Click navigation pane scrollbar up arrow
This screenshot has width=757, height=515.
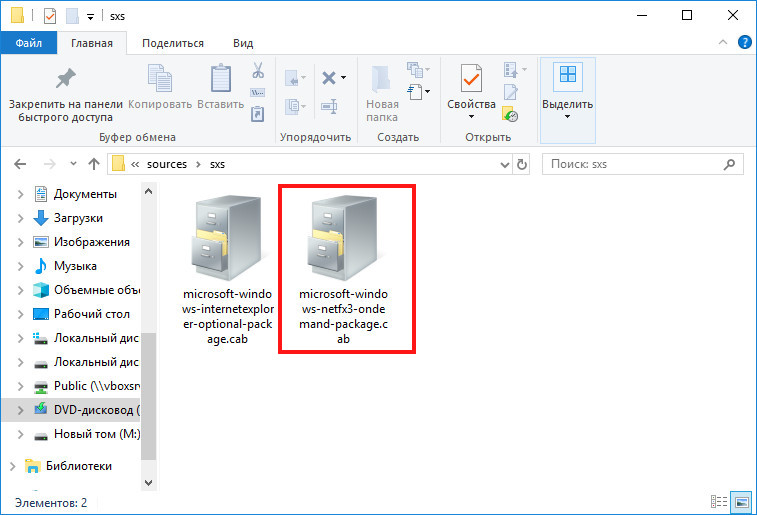pyautogui.click(x=149, y=191)
